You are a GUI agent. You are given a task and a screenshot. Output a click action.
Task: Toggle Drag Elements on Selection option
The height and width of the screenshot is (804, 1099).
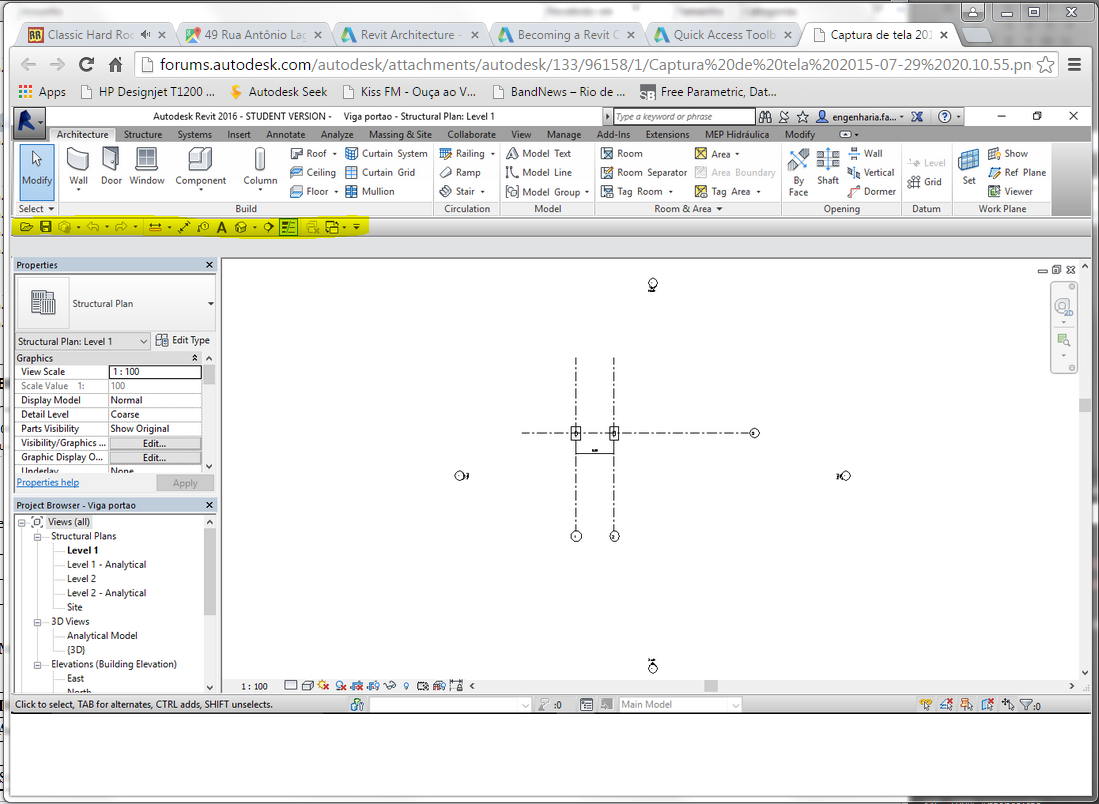point(1008,704)
